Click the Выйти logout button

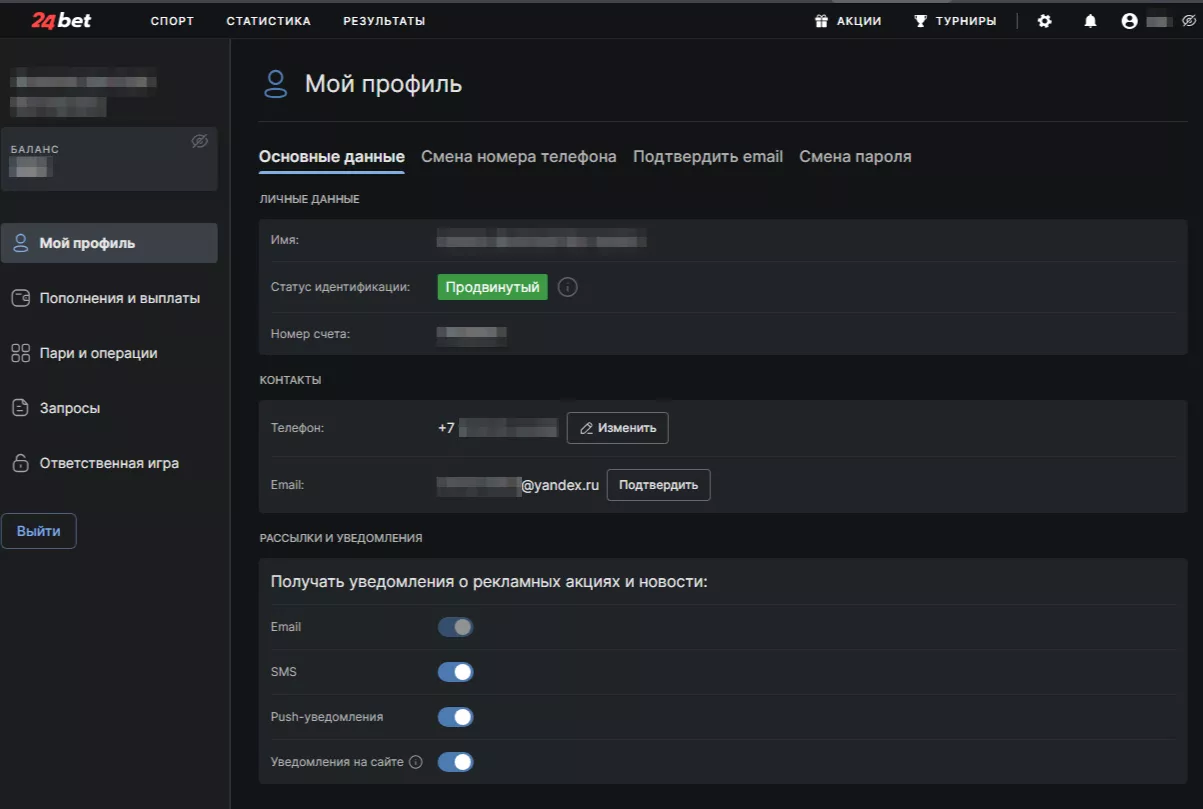(39, 531)
